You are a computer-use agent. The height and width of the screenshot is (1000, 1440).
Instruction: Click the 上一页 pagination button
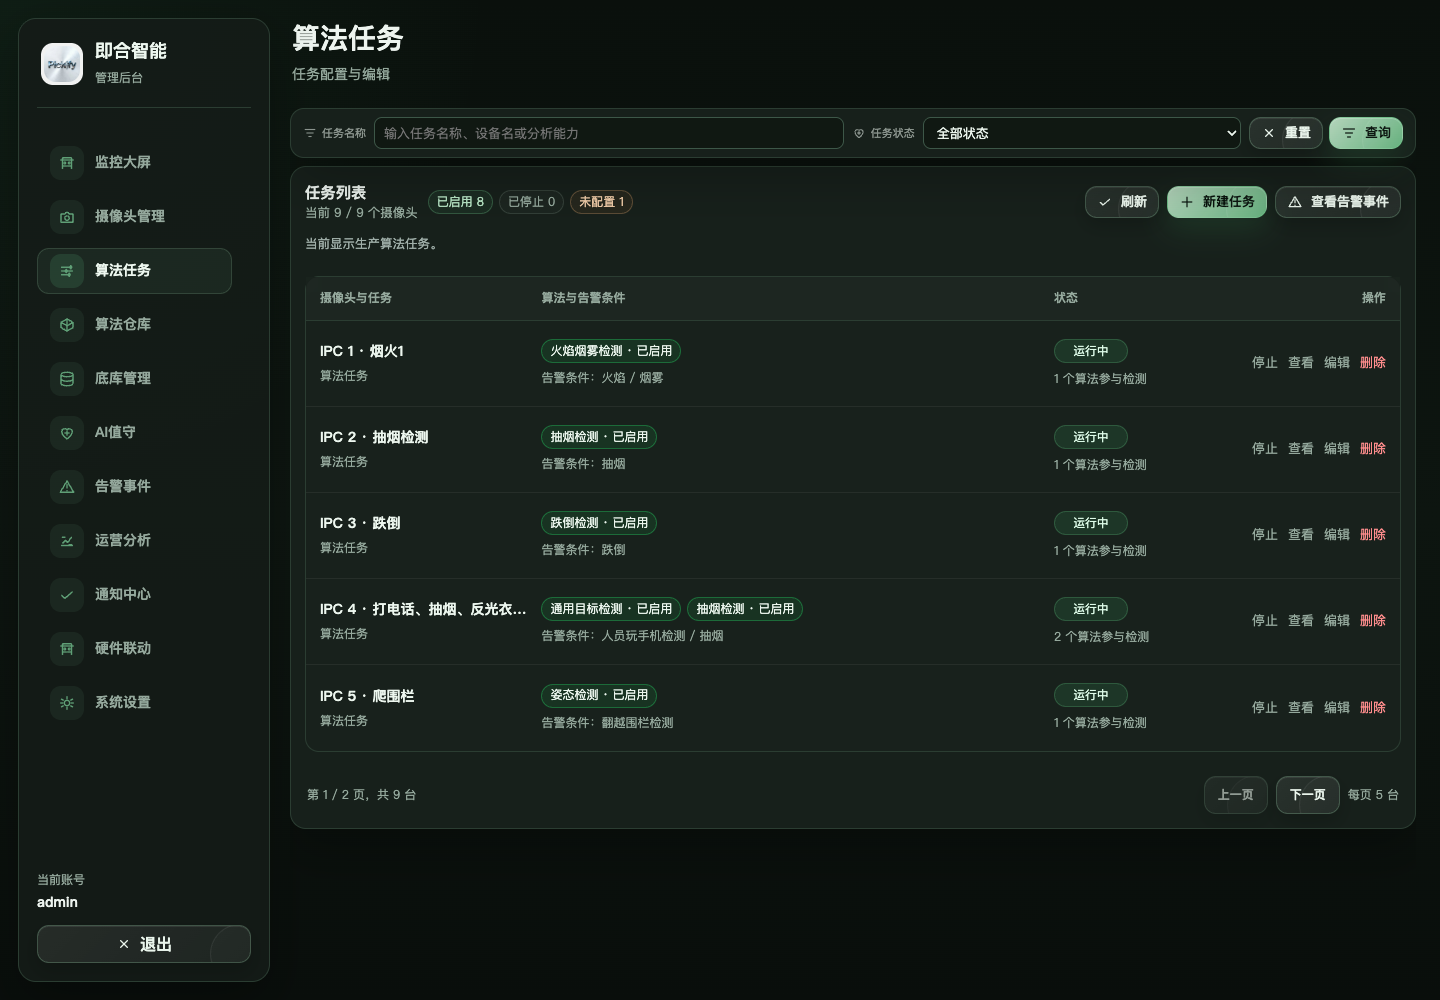(1235, 795)
